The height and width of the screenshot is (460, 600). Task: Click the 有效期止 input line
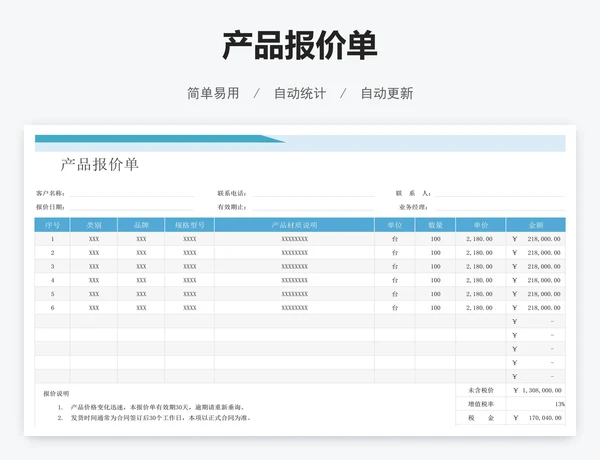pyautogui.click(x=313, y=207)
